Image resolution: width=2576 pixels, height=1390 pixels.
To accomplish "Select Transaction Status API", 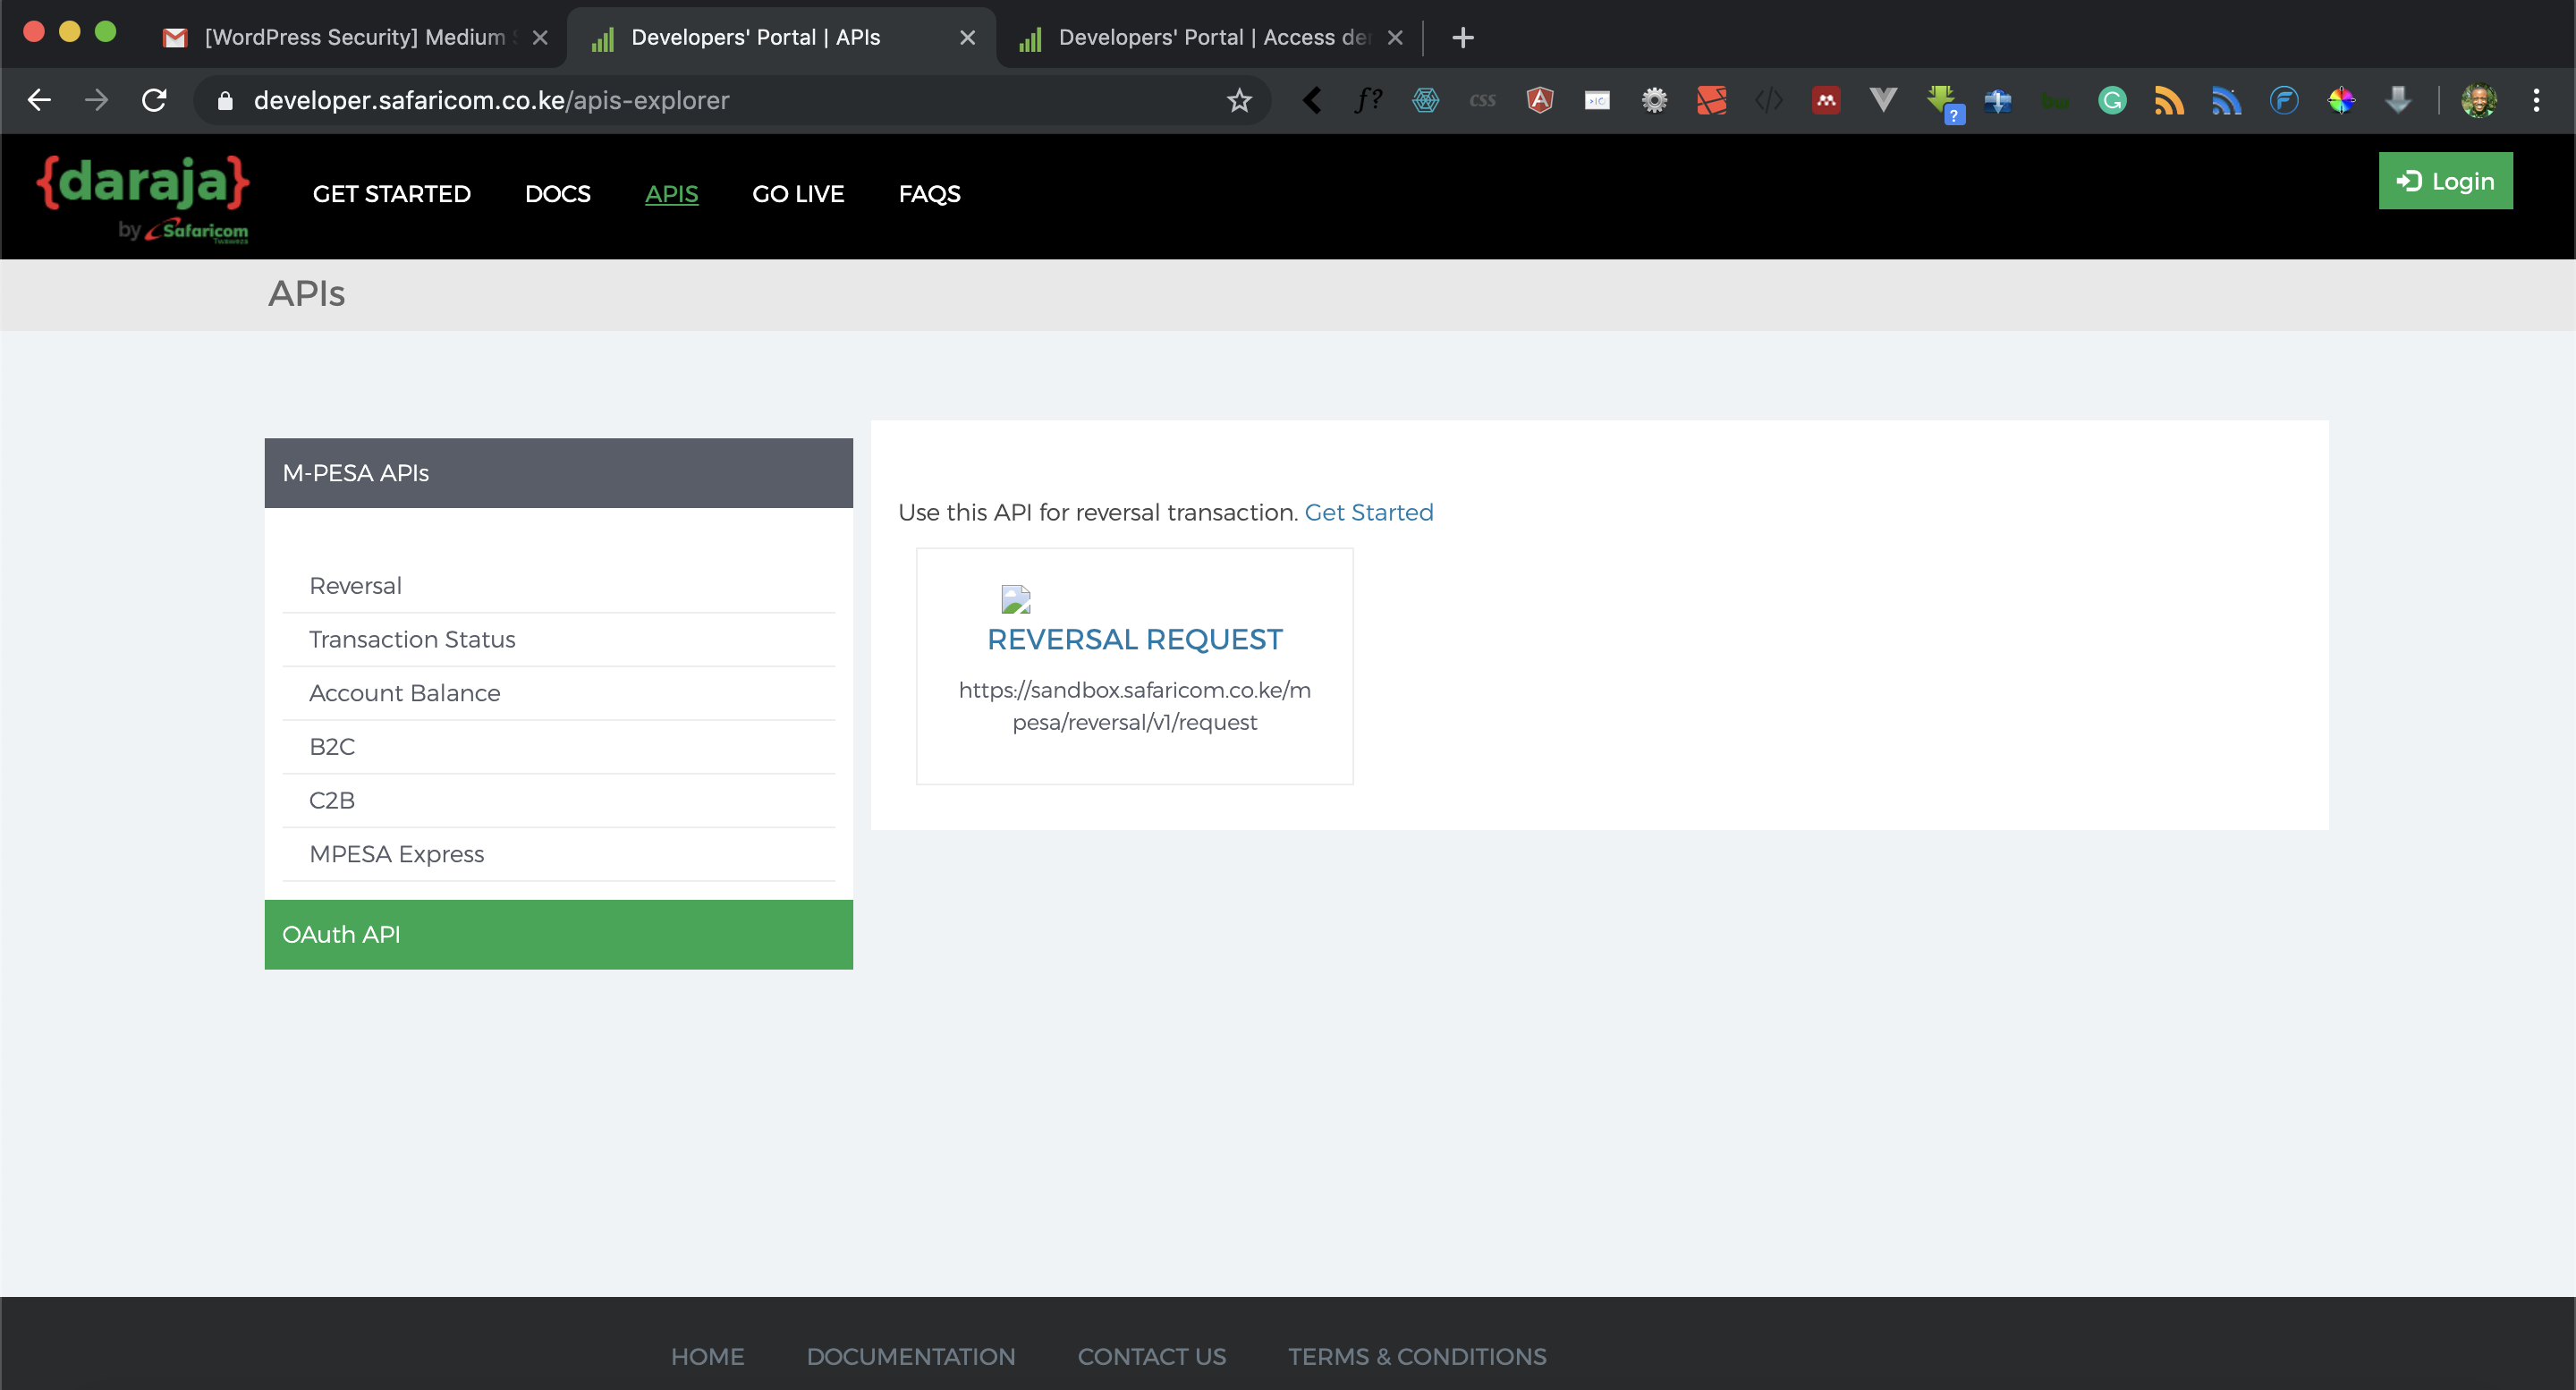I will [x=558, y=639].
